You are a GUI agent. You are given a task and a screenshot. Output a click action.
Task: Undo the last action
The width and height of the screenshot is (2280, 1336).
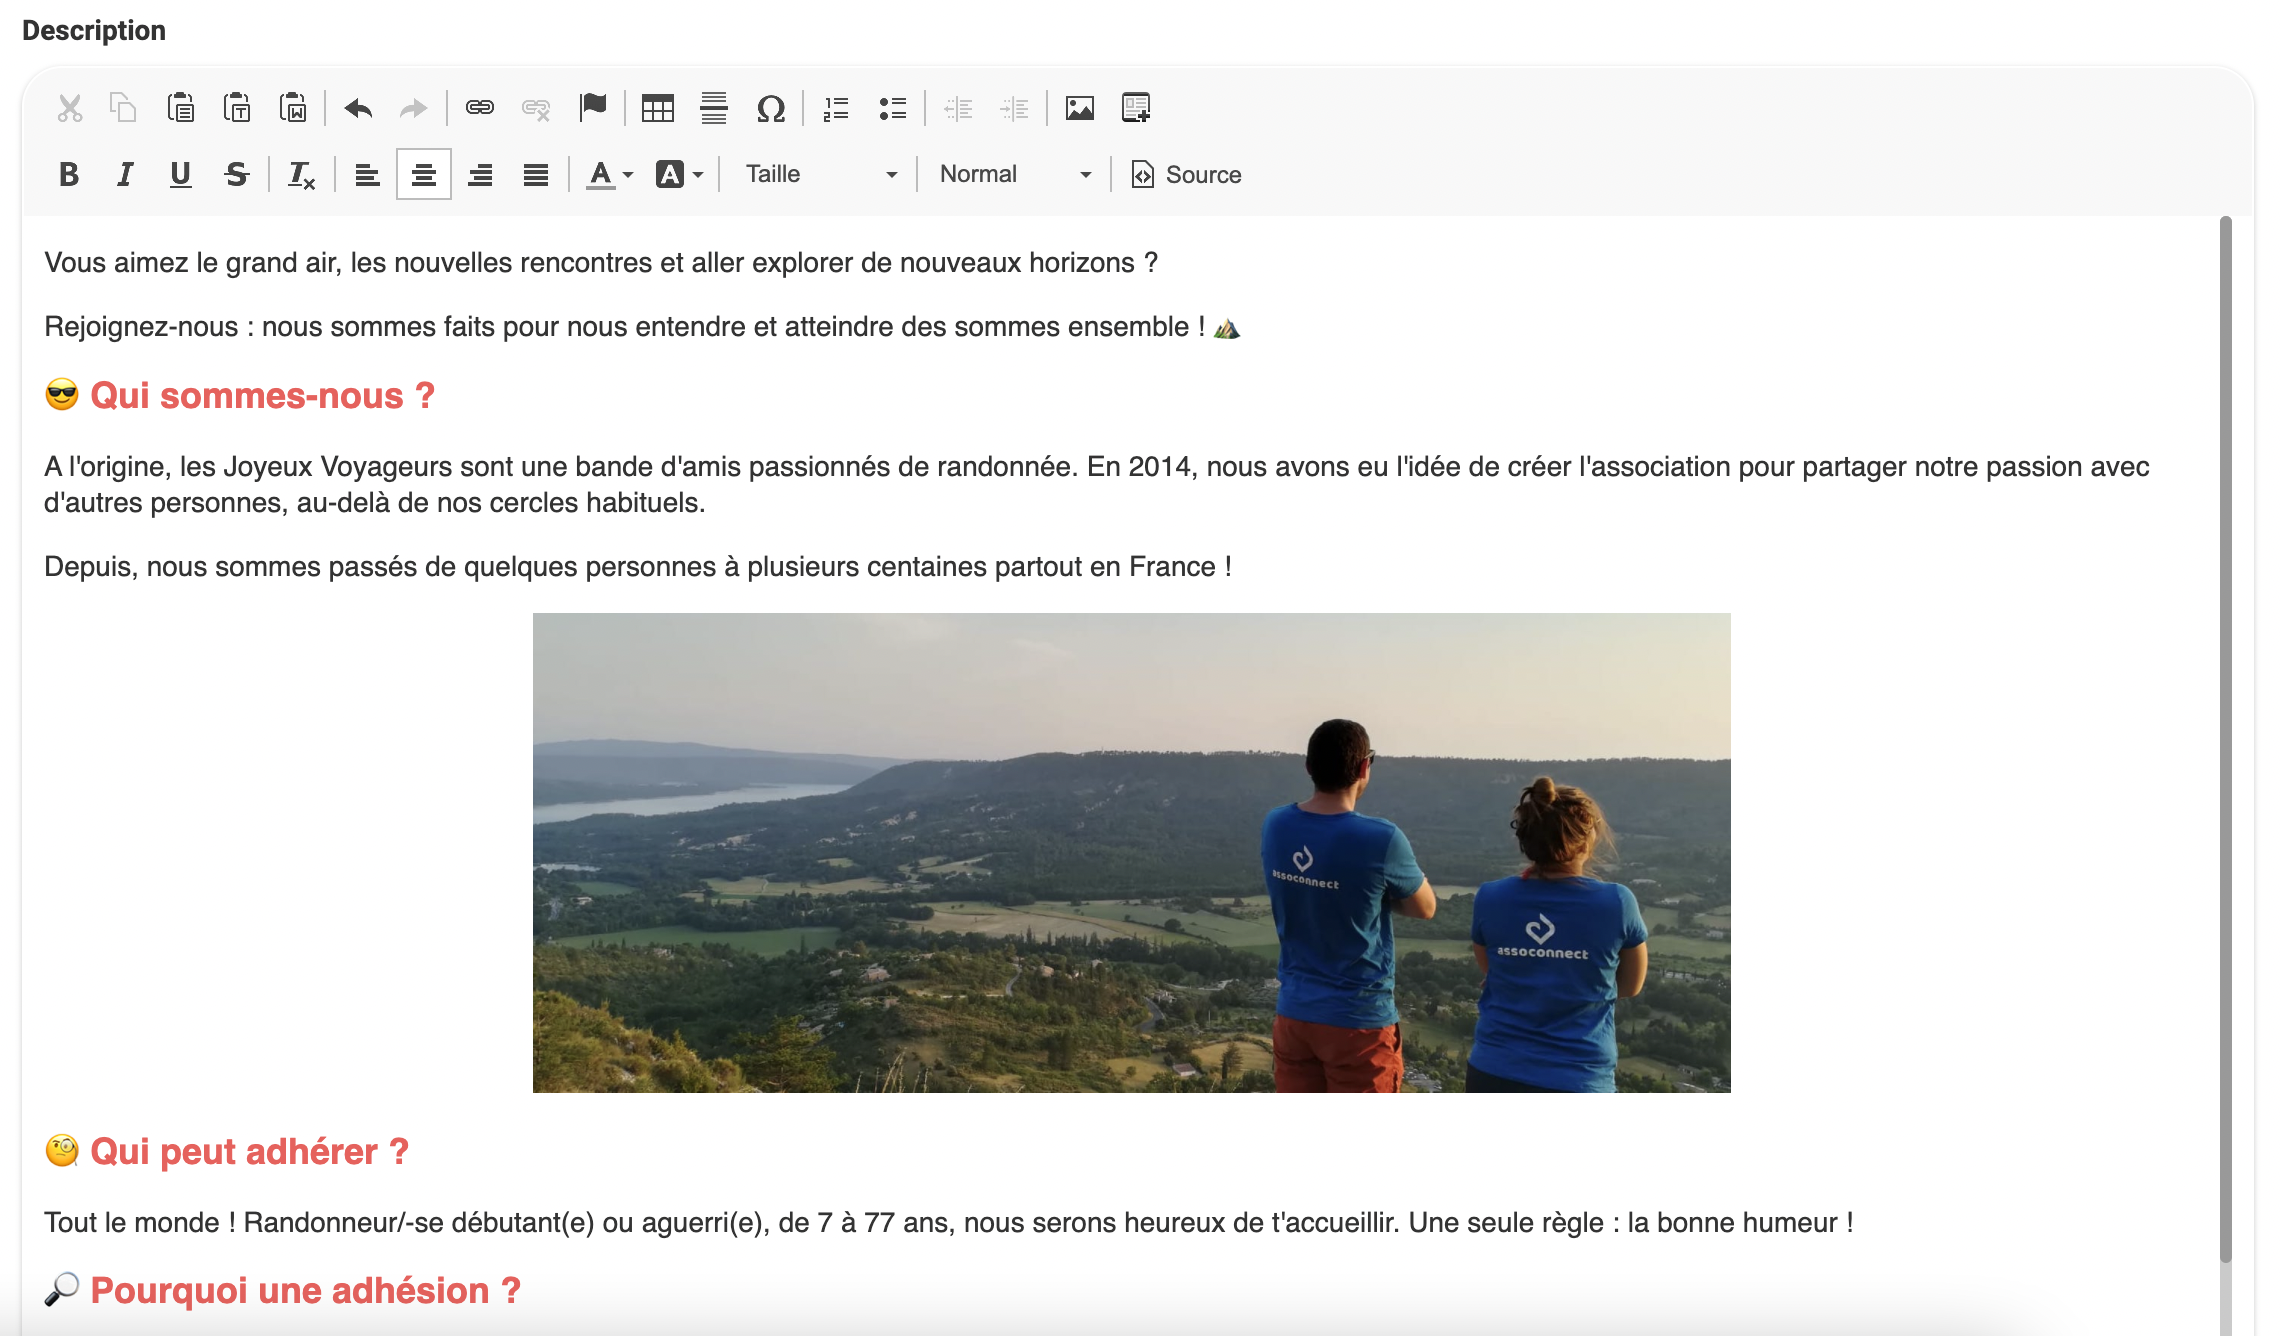(x=358, y=108)
